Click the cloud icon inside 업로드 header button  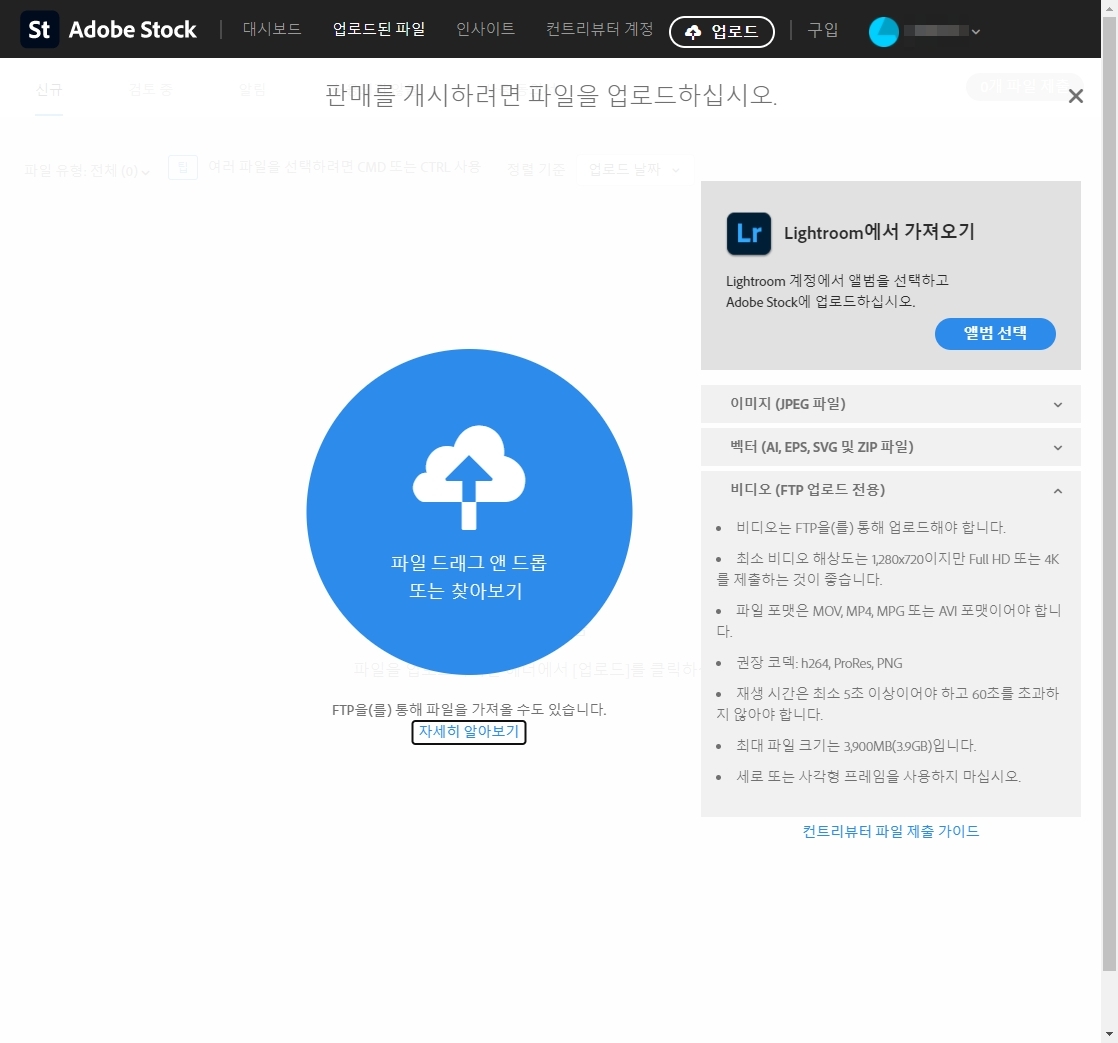click(692, 32)
